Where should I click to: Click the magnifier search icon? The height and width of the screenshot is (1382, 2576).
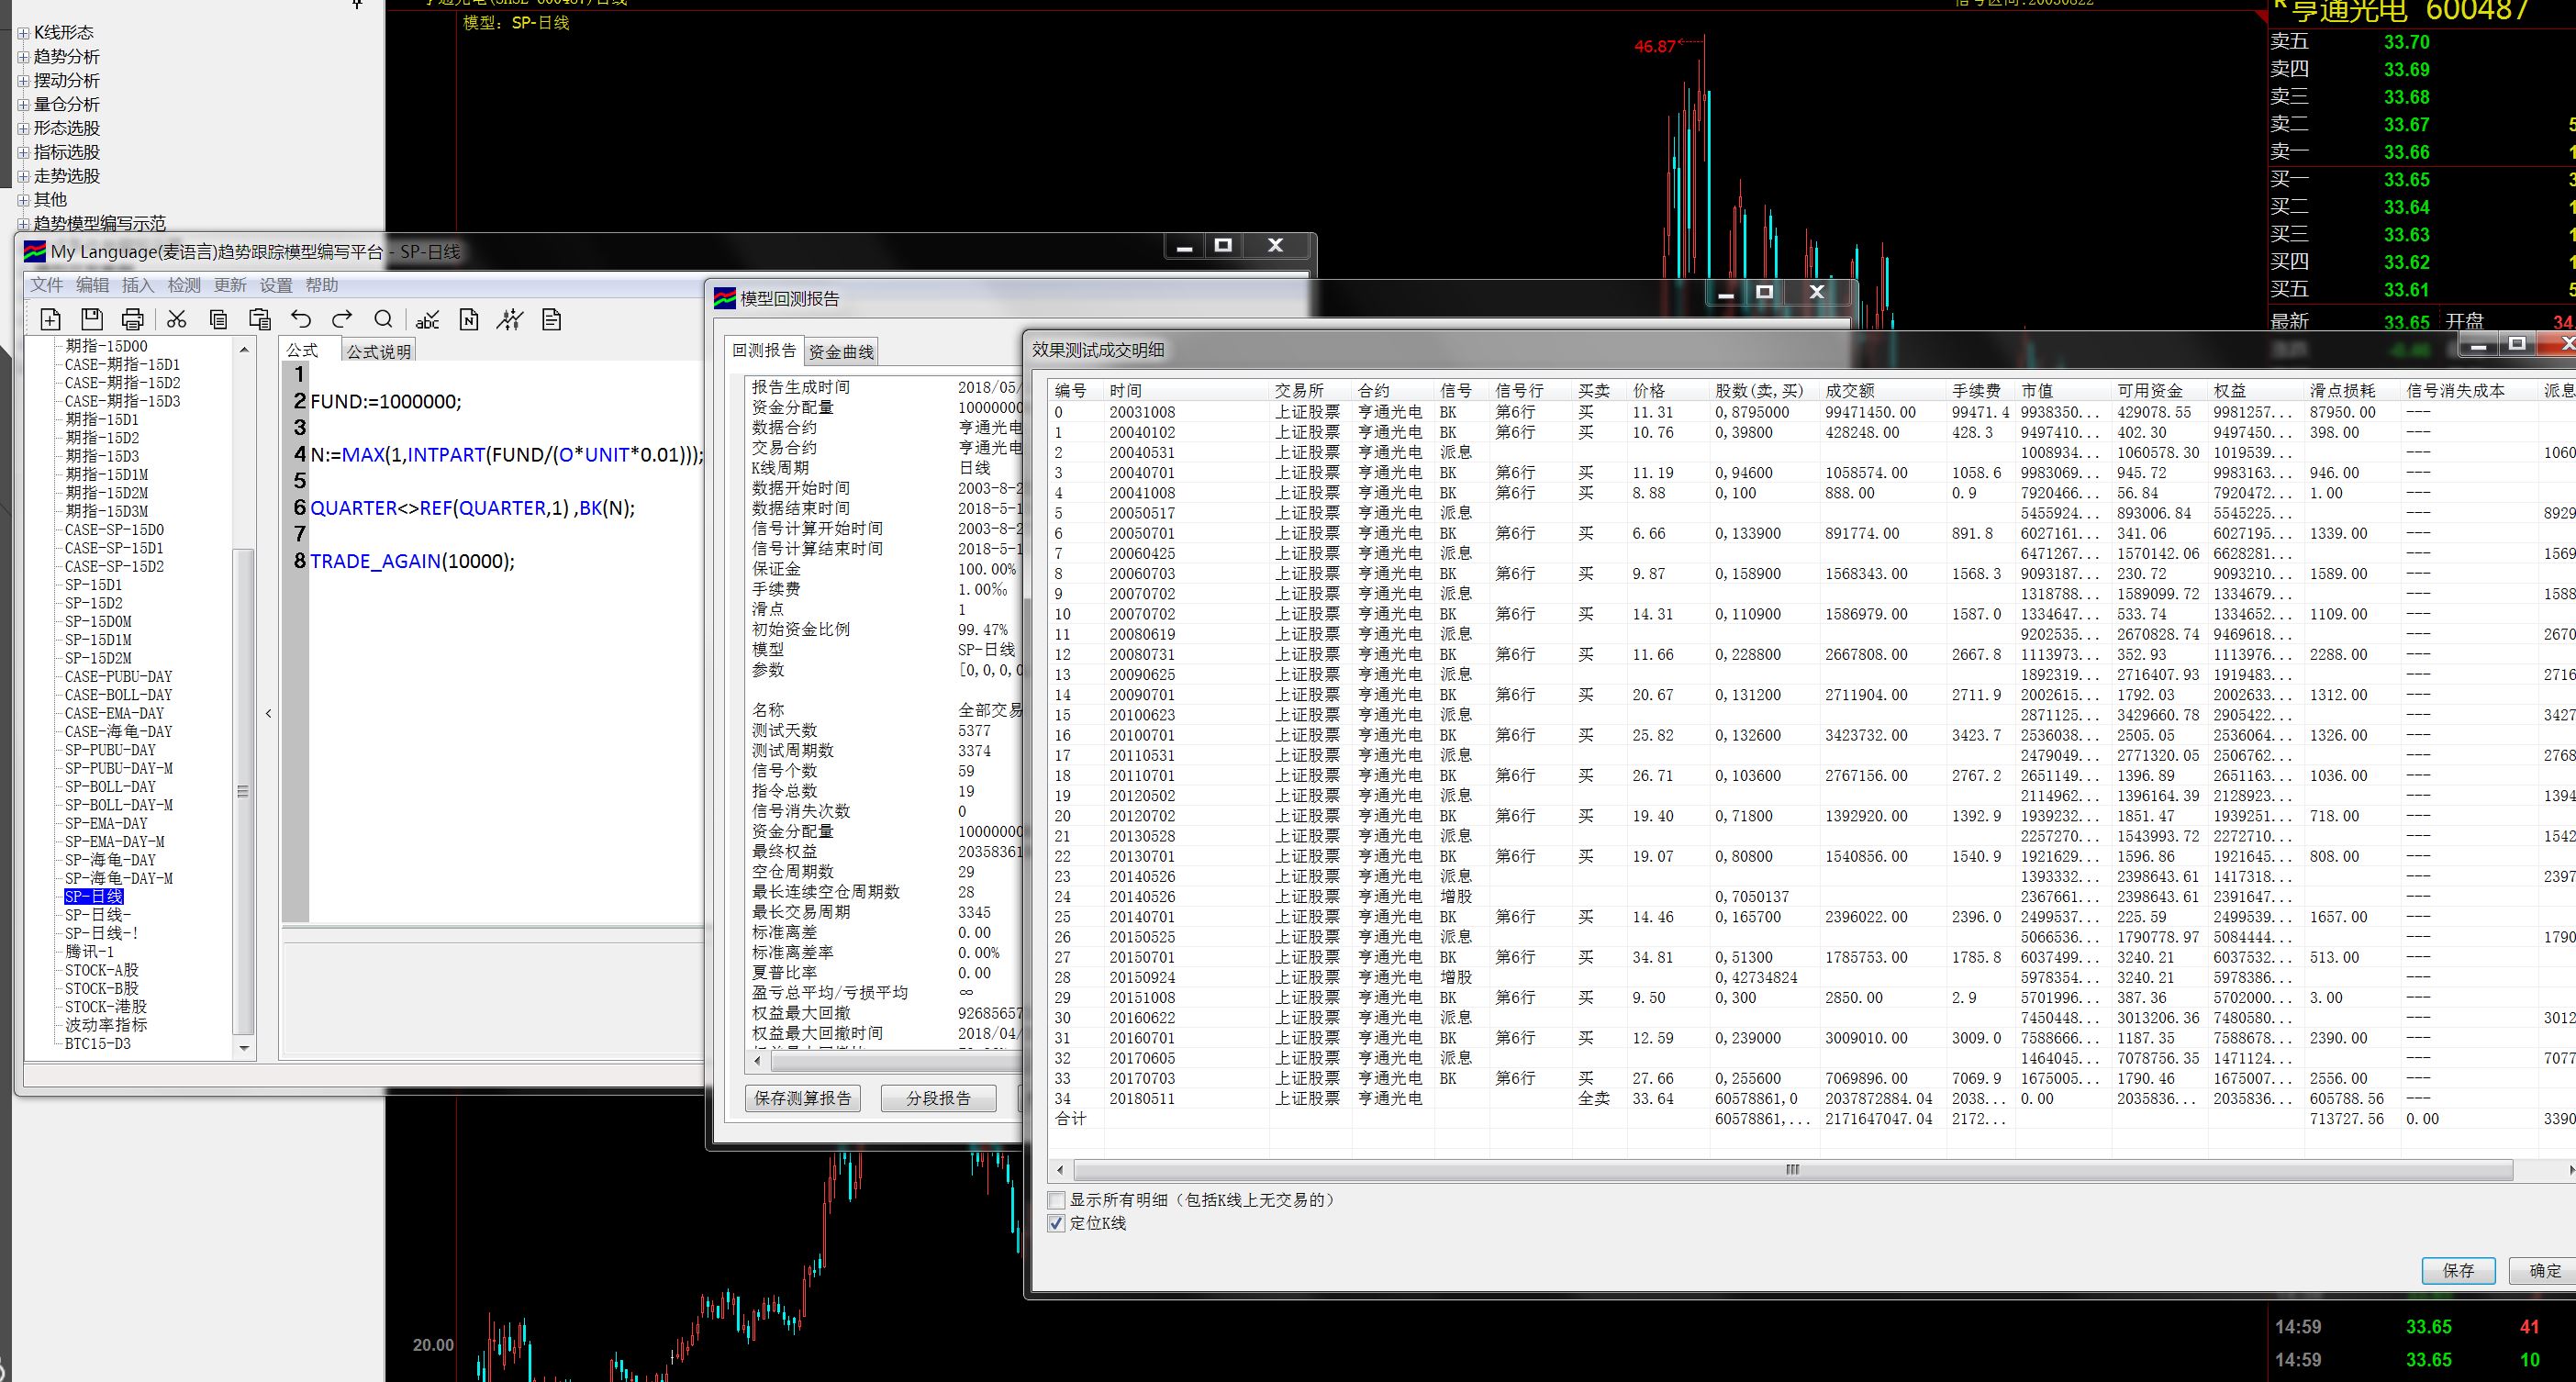point(383,320)
